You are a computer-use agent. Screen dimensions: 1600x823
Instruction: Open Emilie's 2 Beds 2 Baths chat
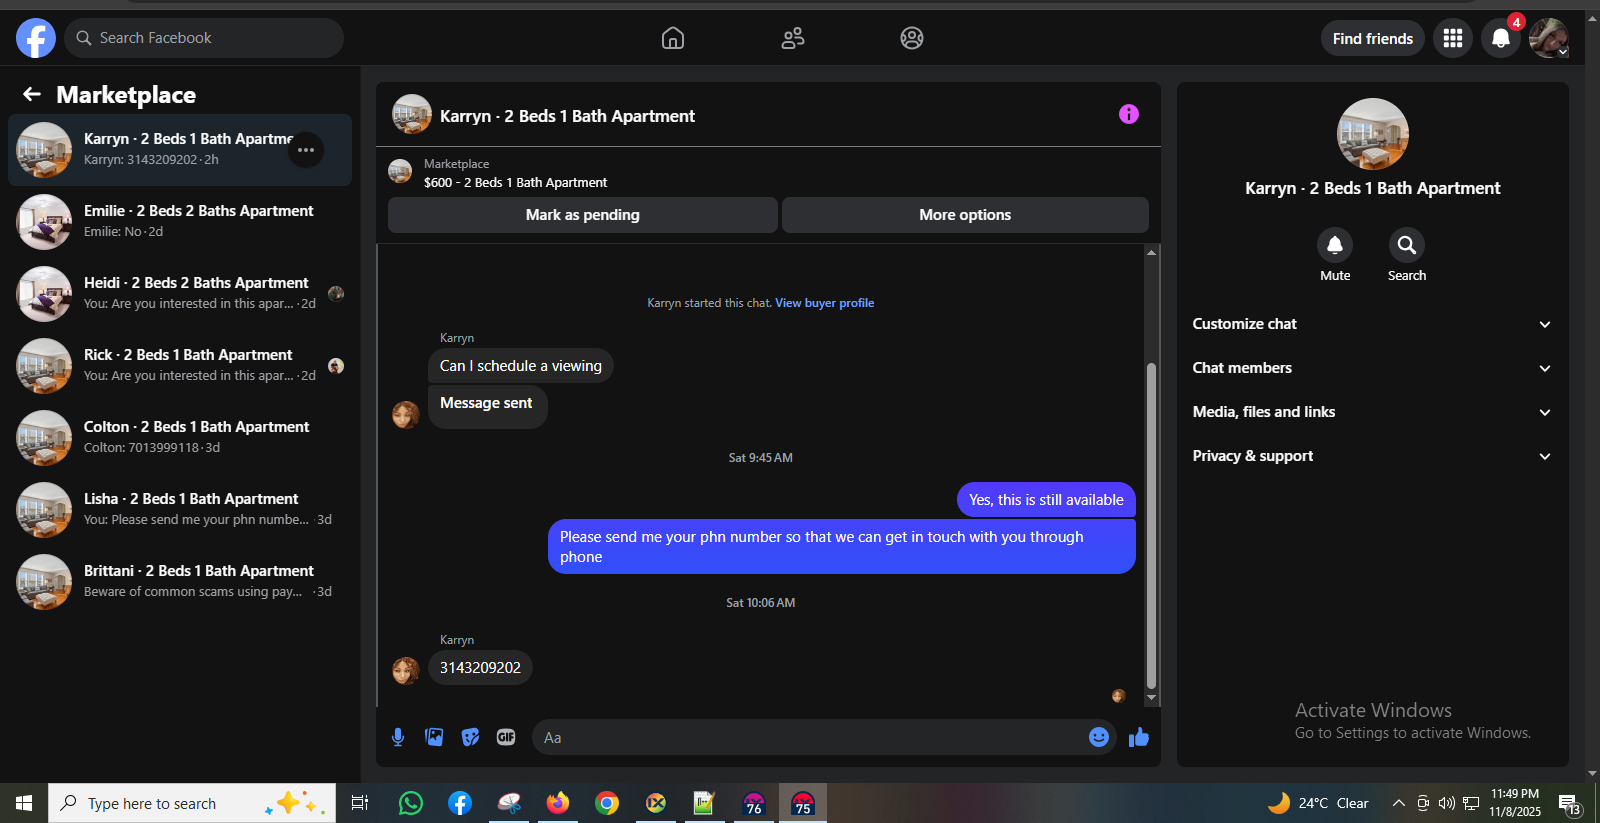180,222
